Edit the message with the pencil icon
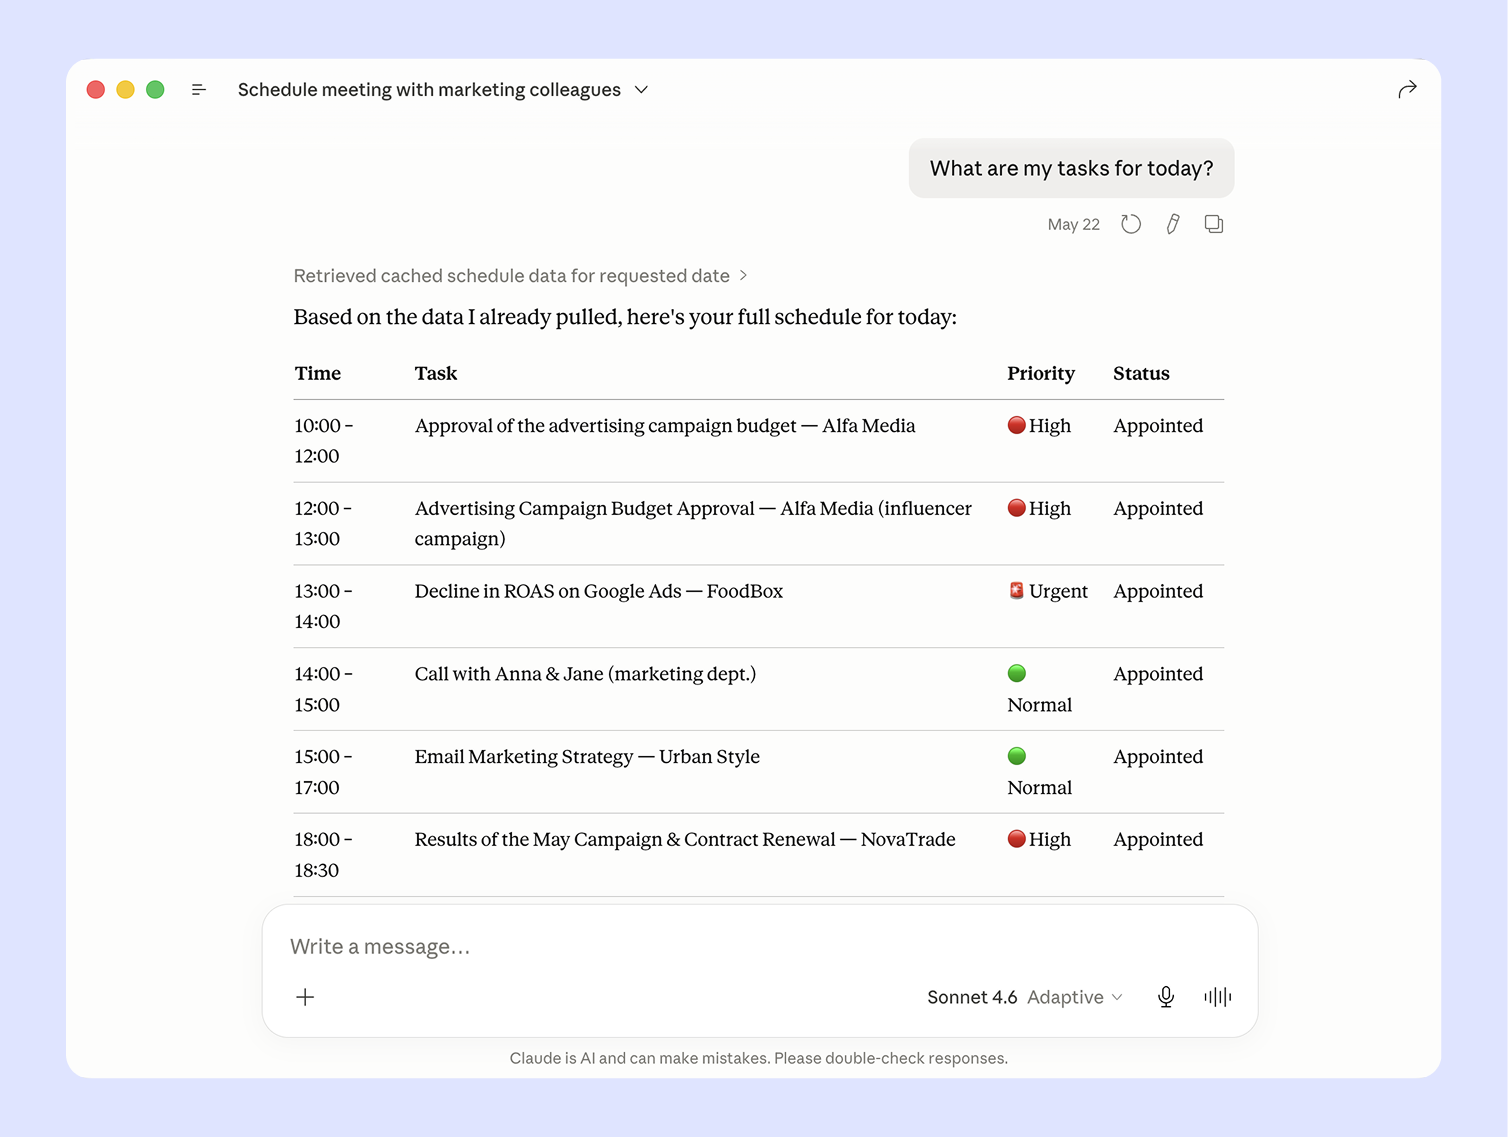 [x=1173, y=224]
